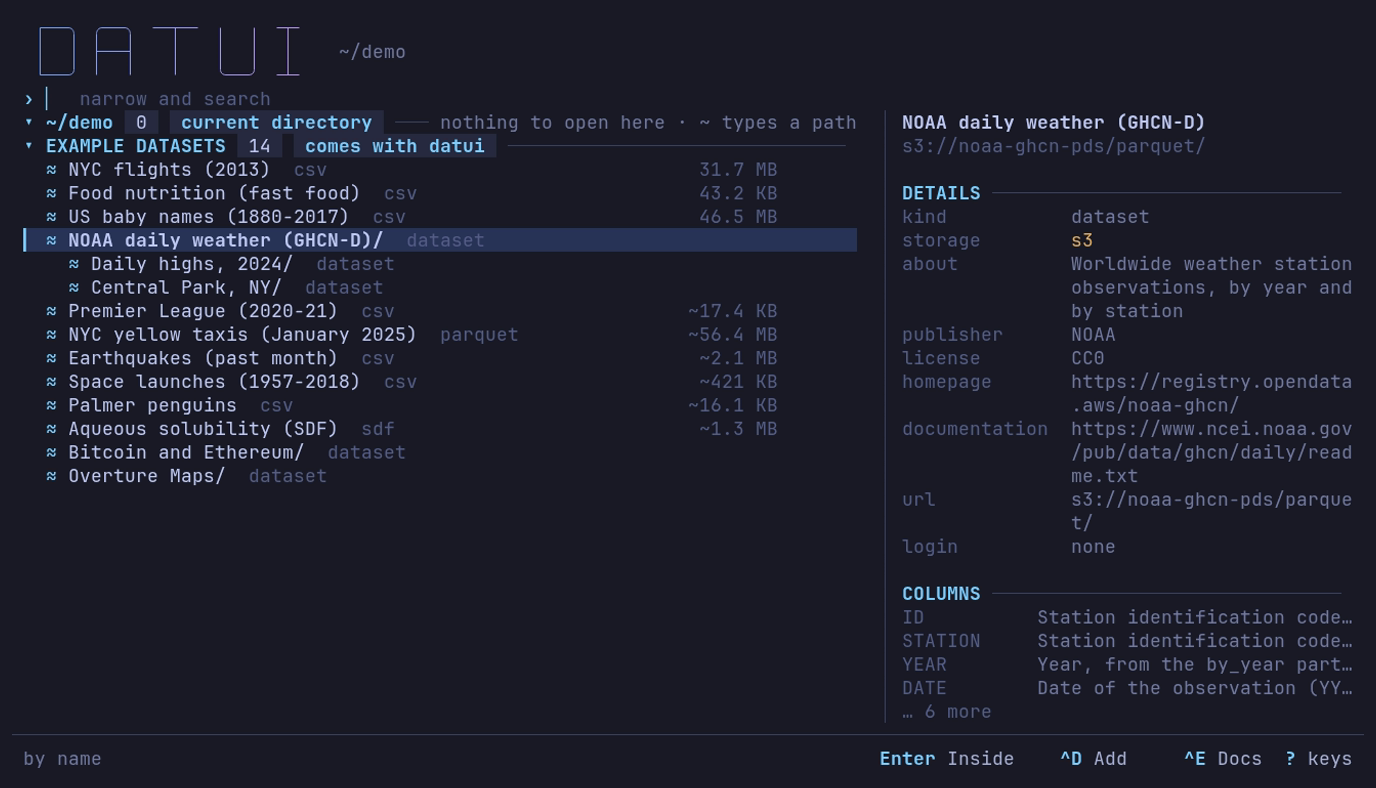Screen dimensions: 1376x788
Task: Click the ≈ icon next to Bitcoin and Ethereum/
Action: tap(51, 453)
